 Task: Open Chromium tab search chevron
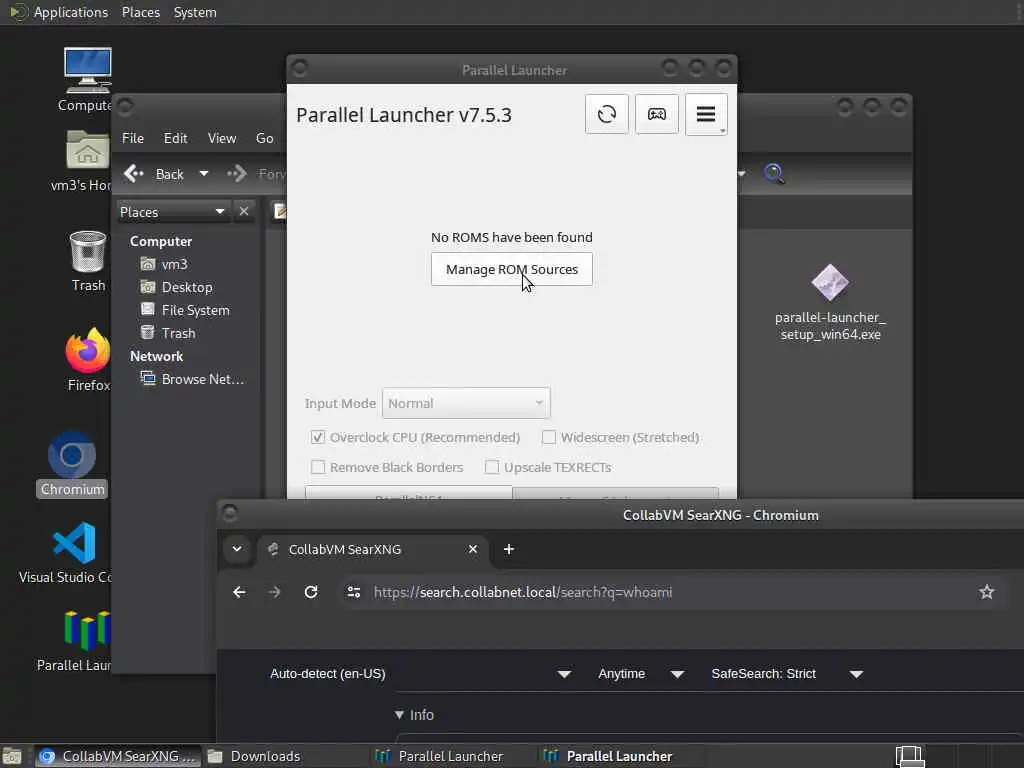click(x=237, y=549)
